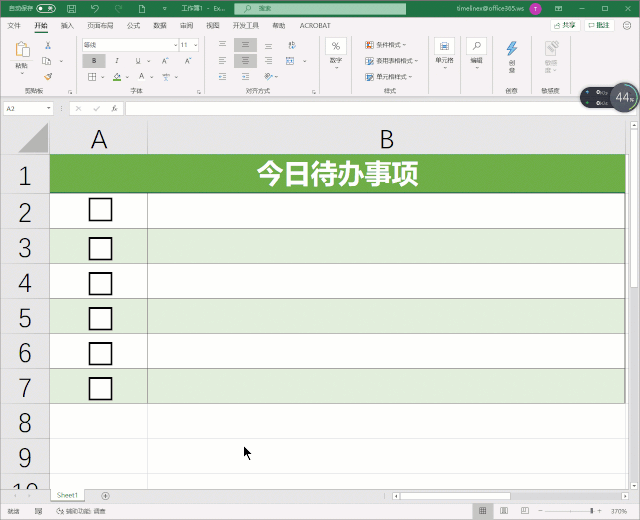Open the font color dropdown arrow

coord(151,77)
